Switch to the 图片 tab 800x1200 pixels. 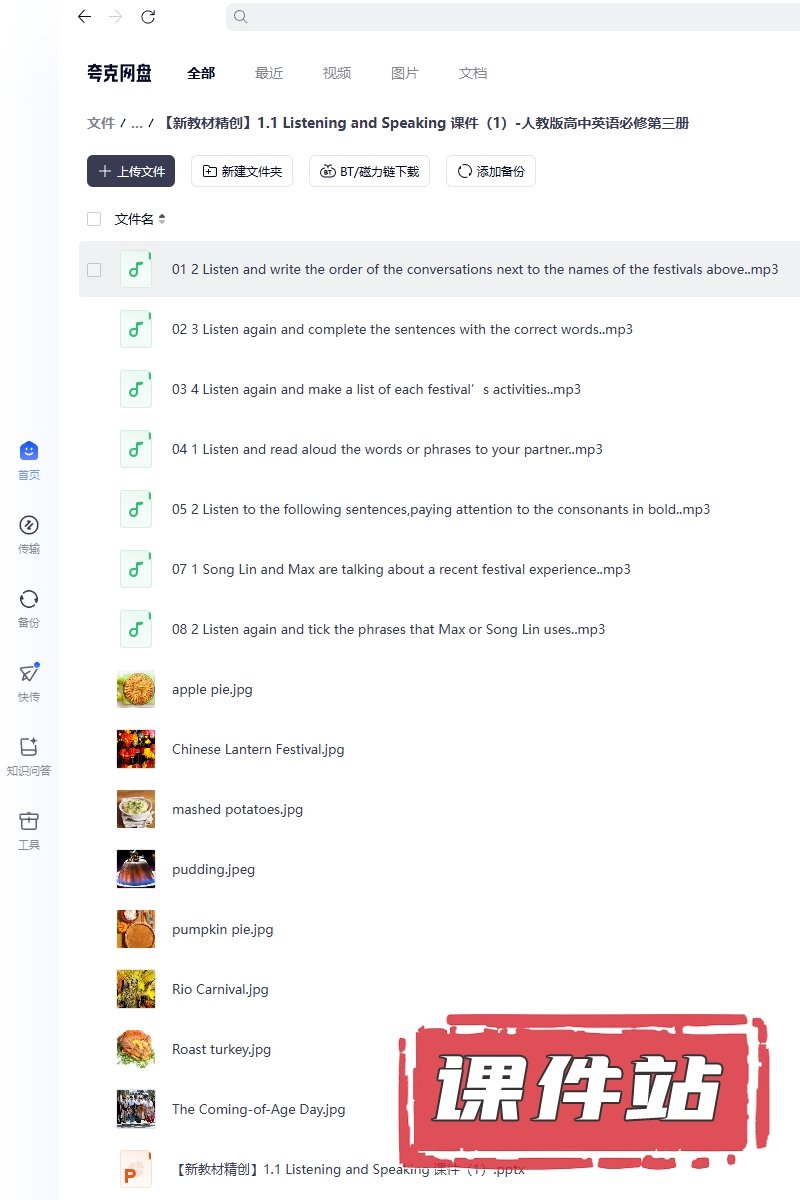pyautogui.click(x=405, y=73)
